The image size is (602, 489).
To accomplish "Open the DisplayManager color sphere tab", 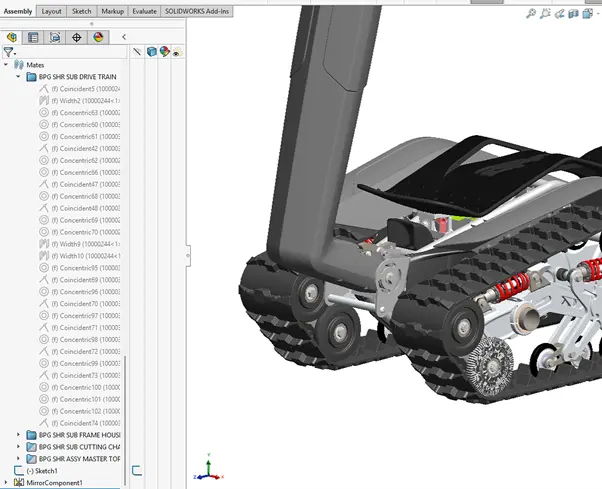I will pyautogui.click(x=98, y=37).
